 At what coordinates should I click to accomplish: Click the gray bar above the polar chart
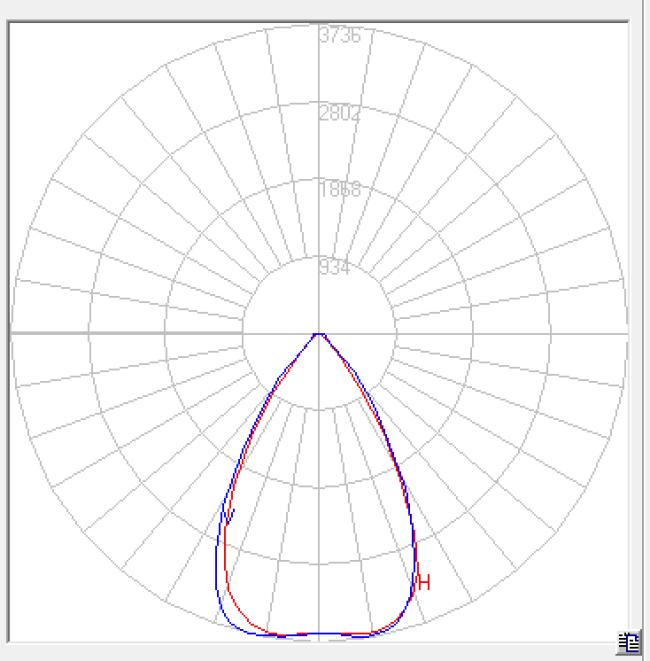320,9
